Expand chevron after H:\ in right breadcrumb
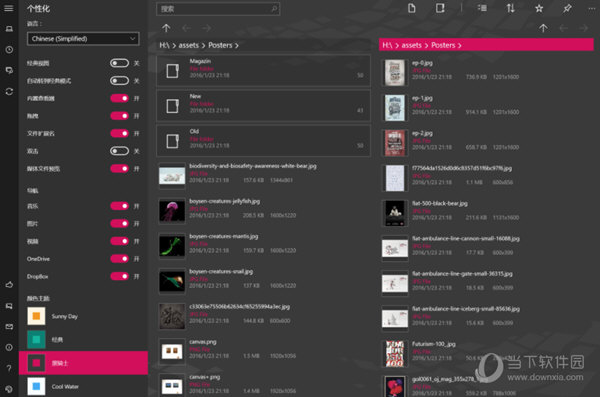The height and width of the screenshot is (397, 600). tap(397, 46)
